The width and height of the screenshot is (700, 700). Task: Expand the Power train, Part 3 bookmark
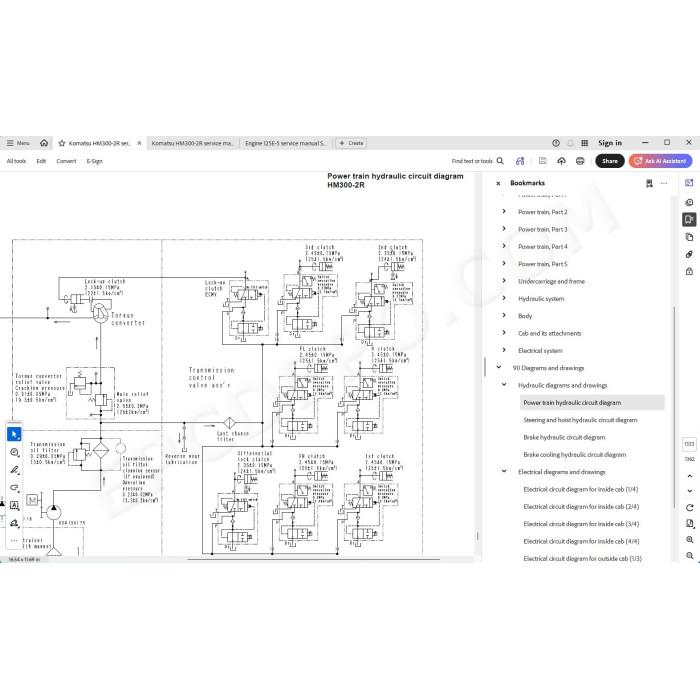[504, 229]
